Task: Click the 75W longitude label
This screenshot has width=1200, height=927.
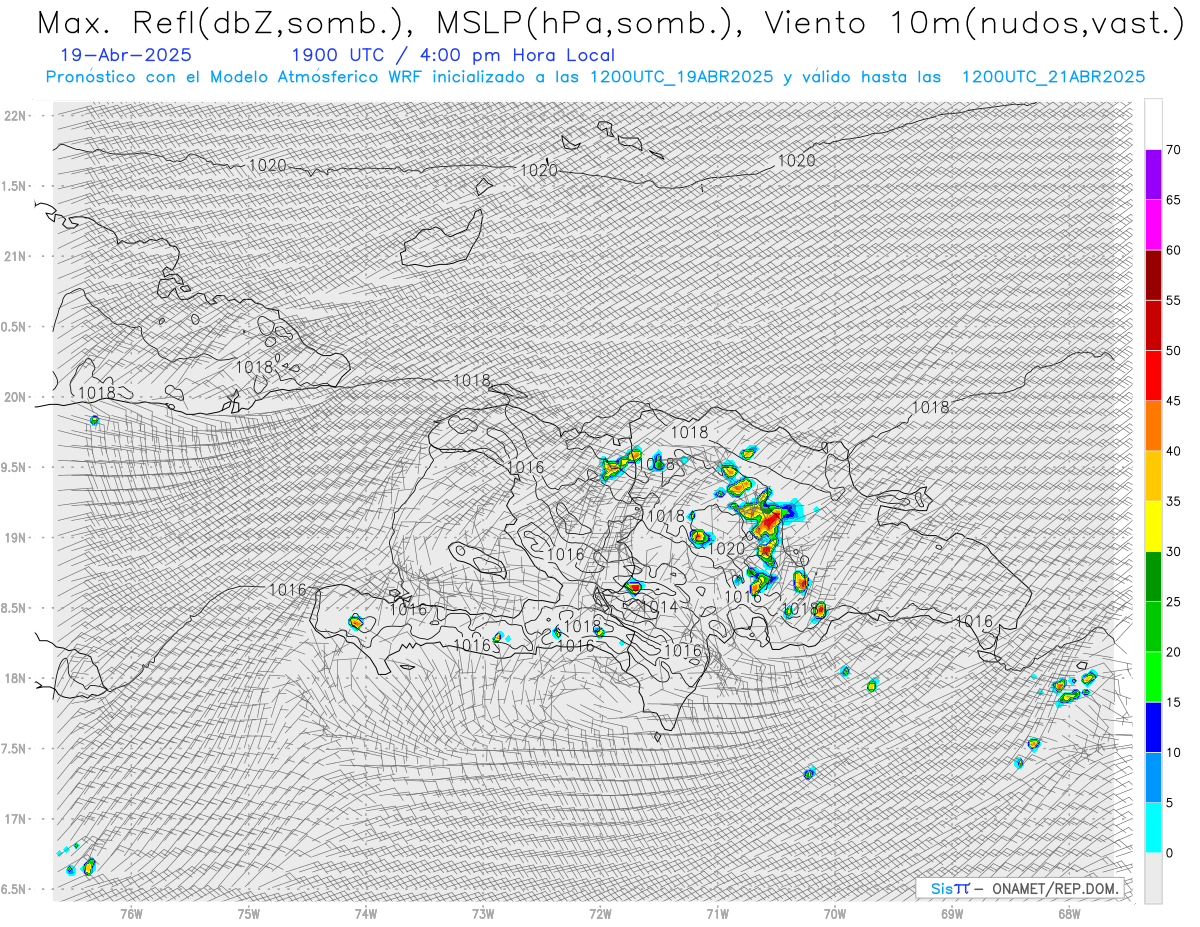Action: tap(249, 914)
